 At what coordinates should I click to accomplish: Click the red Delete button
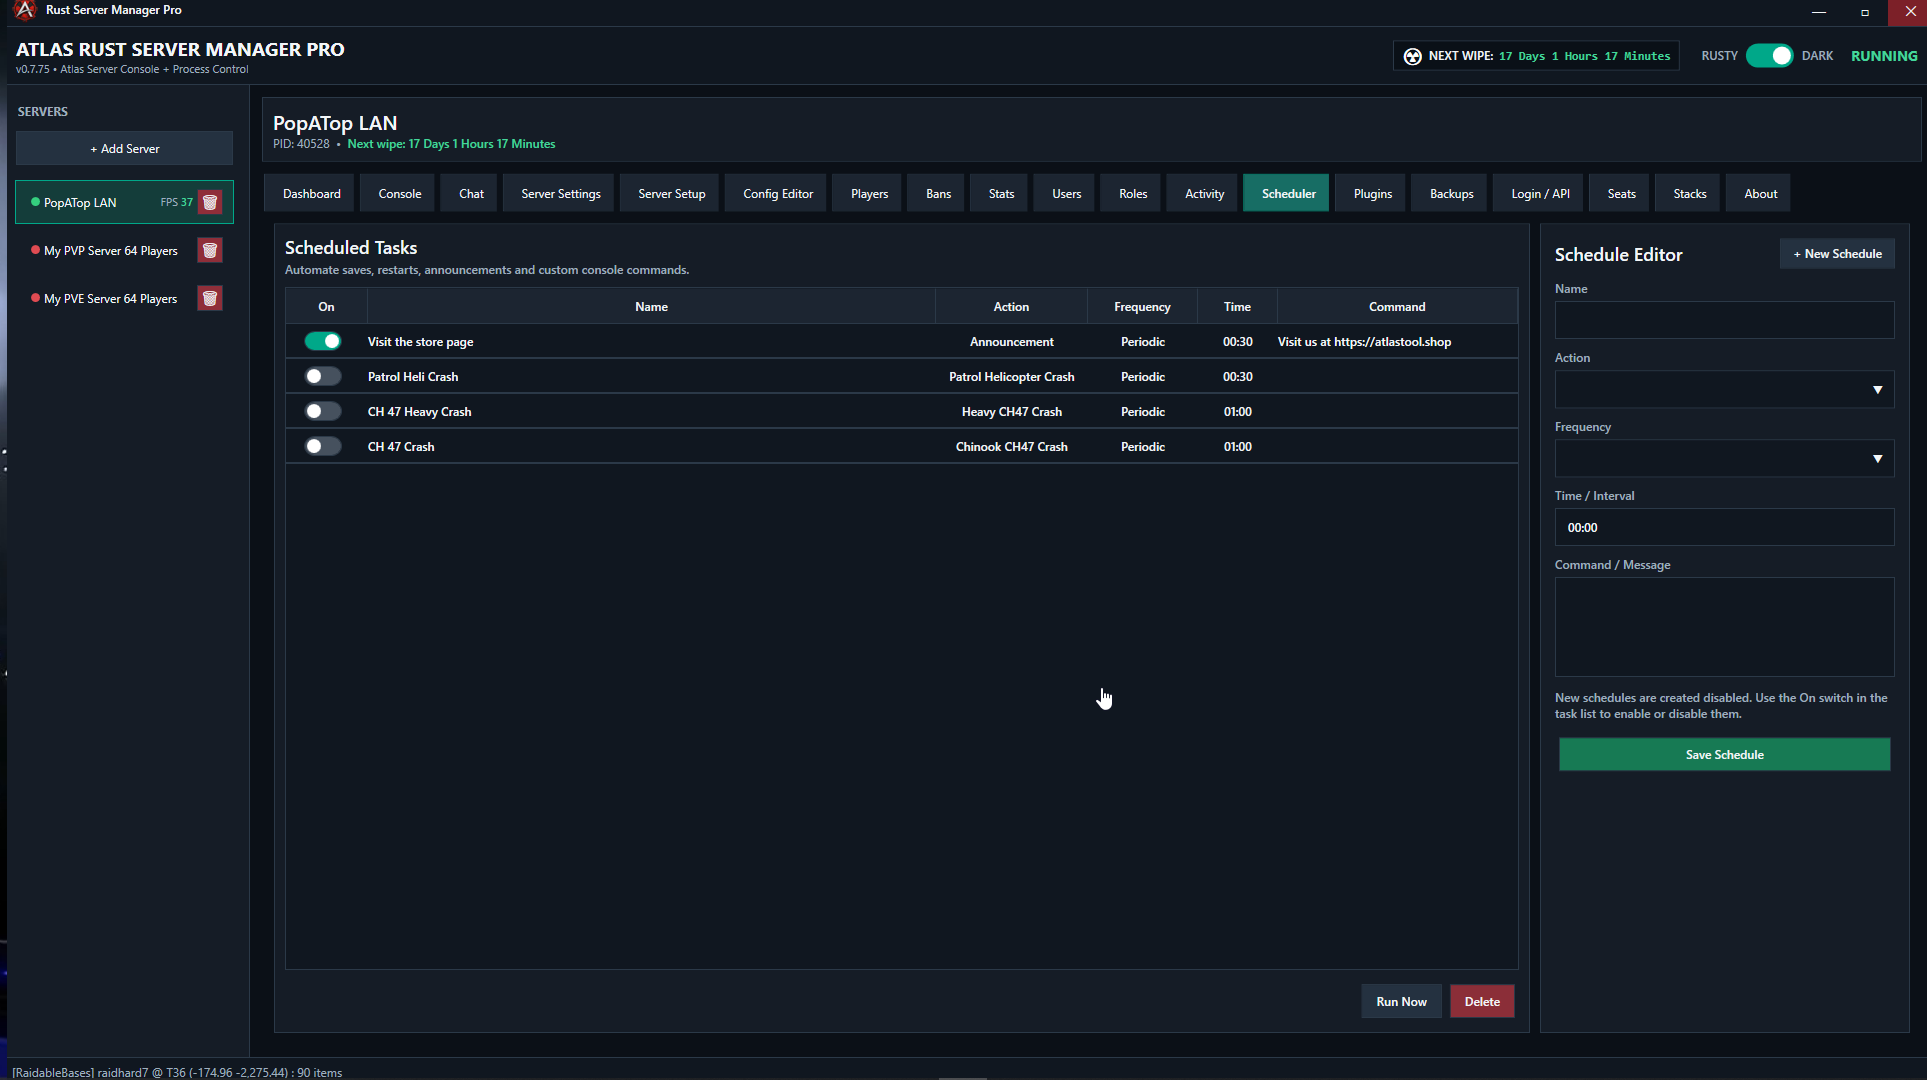(1482, 1001)
